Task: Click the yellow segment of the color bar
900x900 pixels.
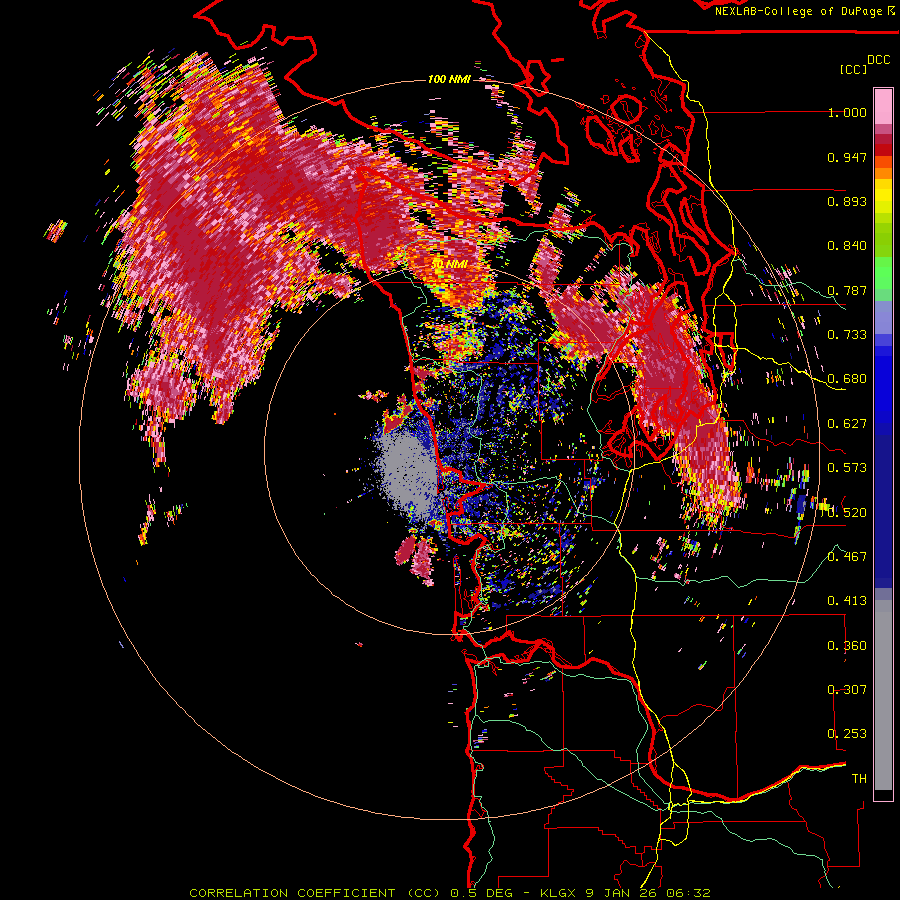Action: tap(883, 196)
